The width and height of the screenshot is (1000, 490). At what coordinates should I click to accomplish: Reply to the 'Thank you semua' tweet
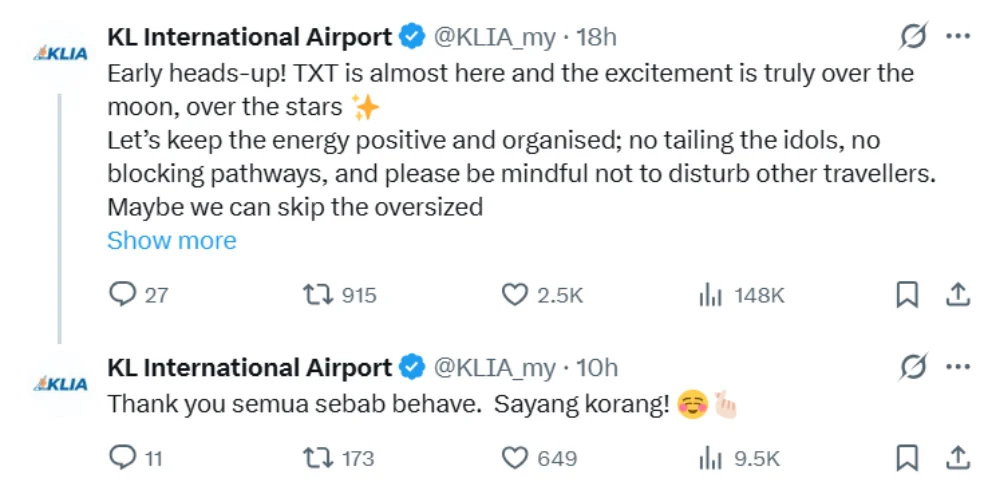click(x=122, y=458)
